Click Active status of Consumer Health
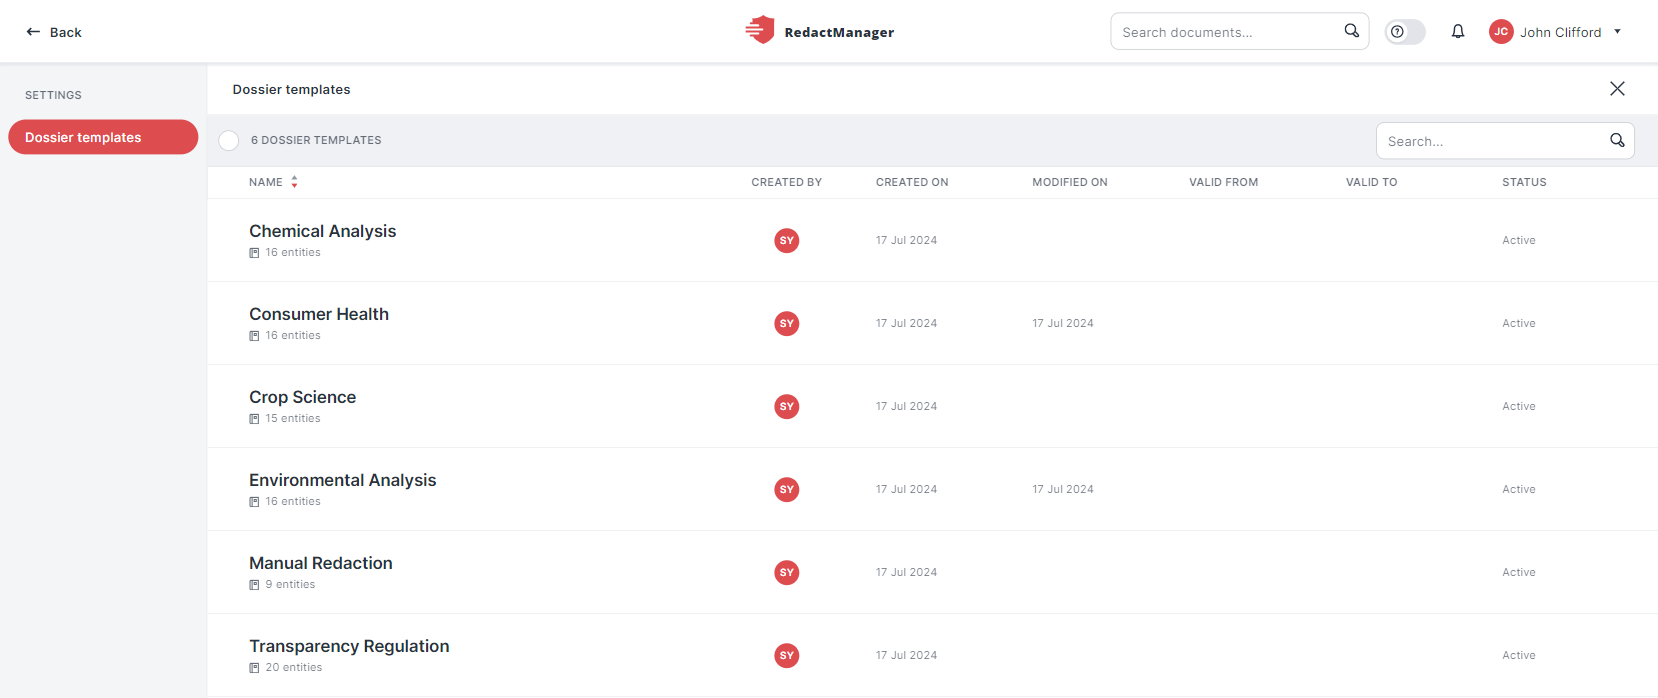Viewport: 1658px width, 698px height. coord(1518,323)
